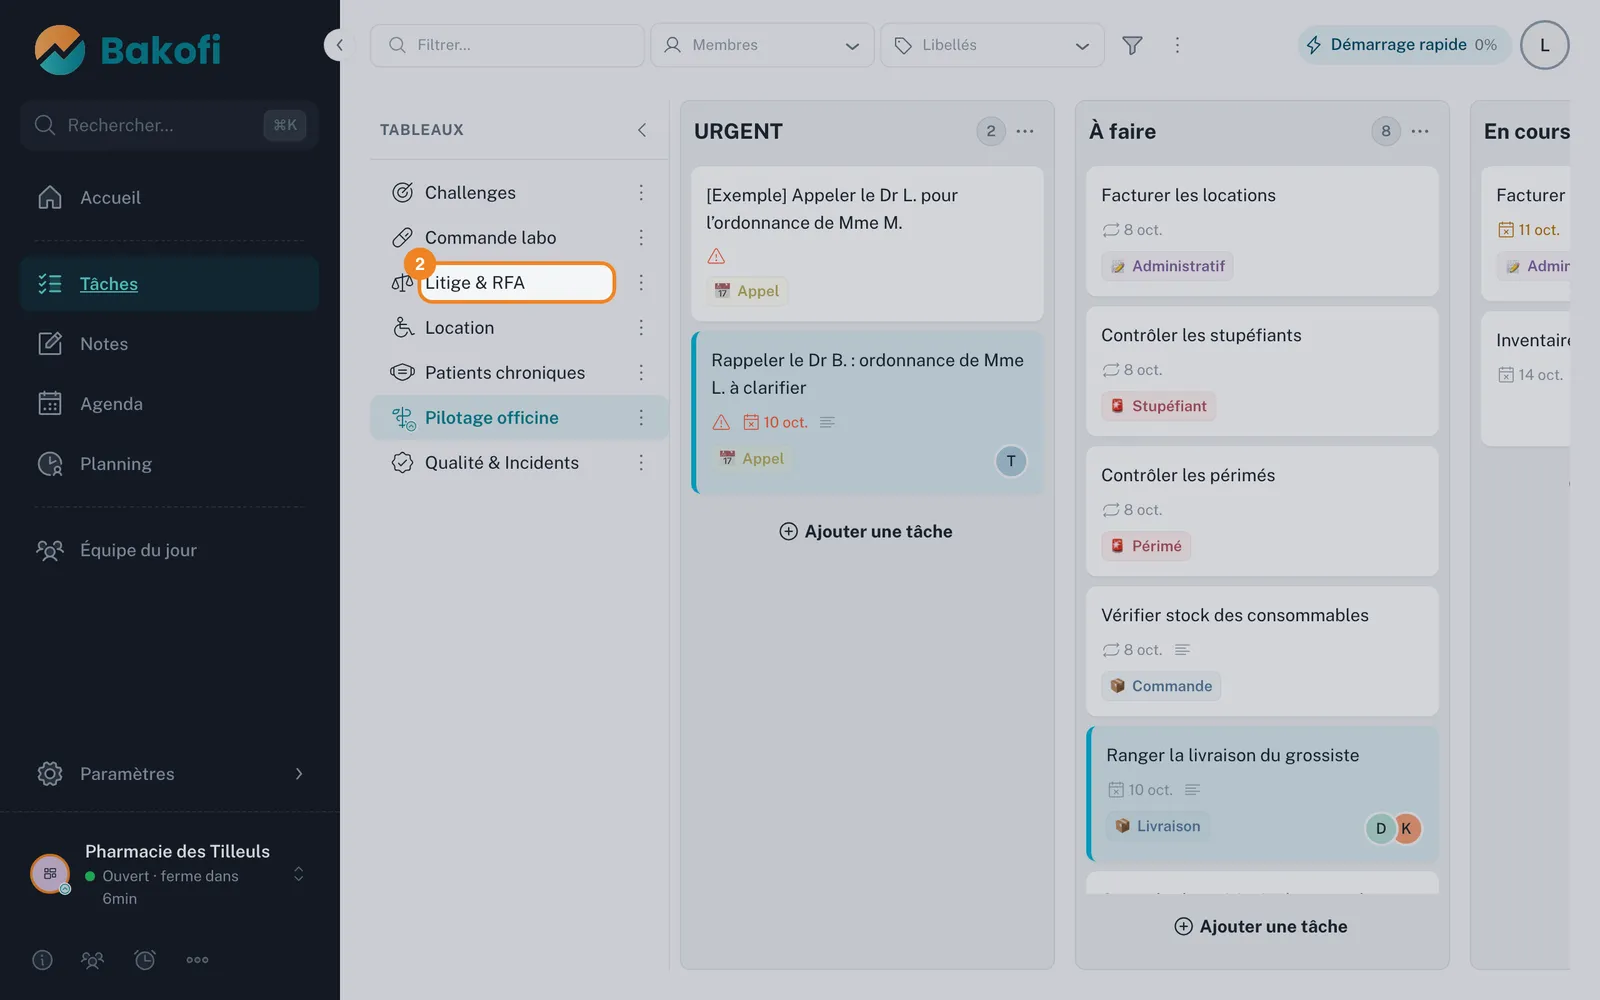
Task: Open the options dots for Location board
Action: 641,327
